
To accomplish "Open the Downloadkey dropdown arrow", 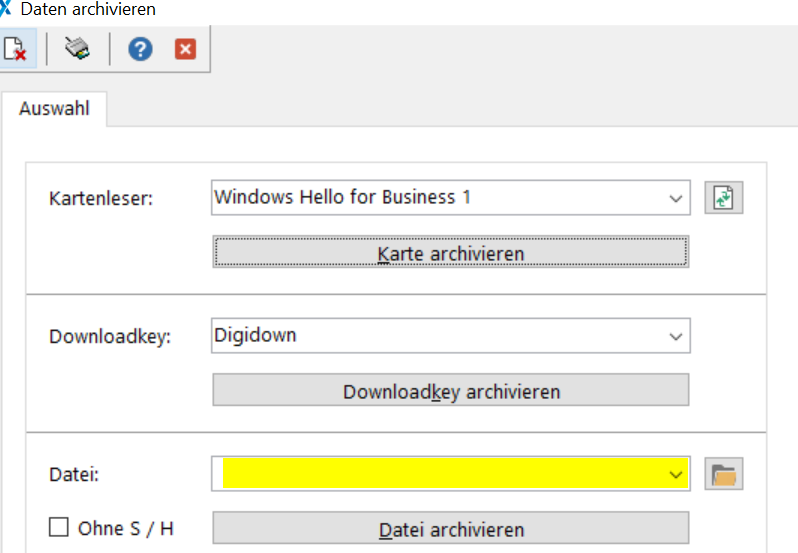I will click(x=675, y=337).
